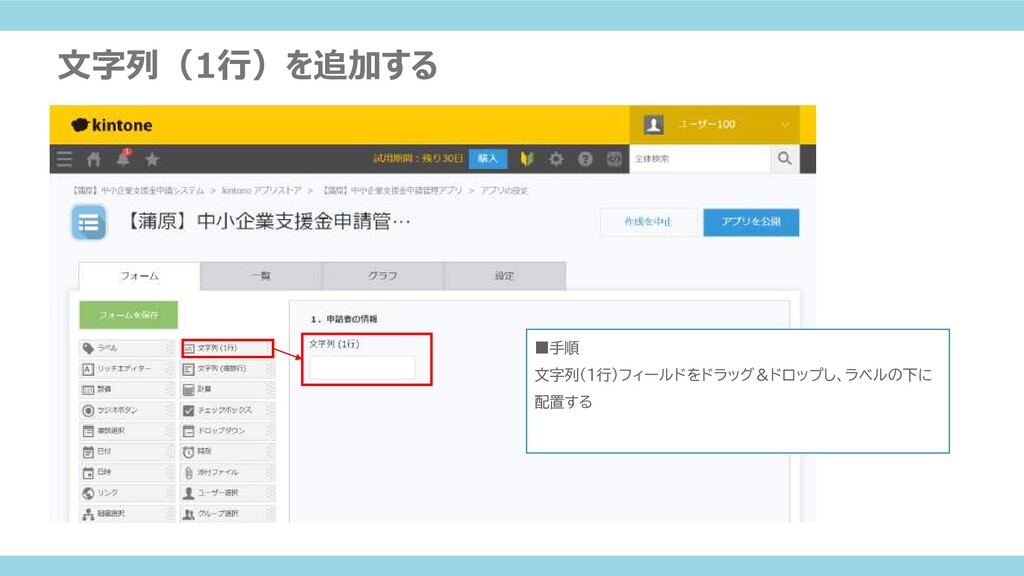This screenshot has height=576, width=1024.
Task: Select the 数値 number field type
Action: pos(127,390)
